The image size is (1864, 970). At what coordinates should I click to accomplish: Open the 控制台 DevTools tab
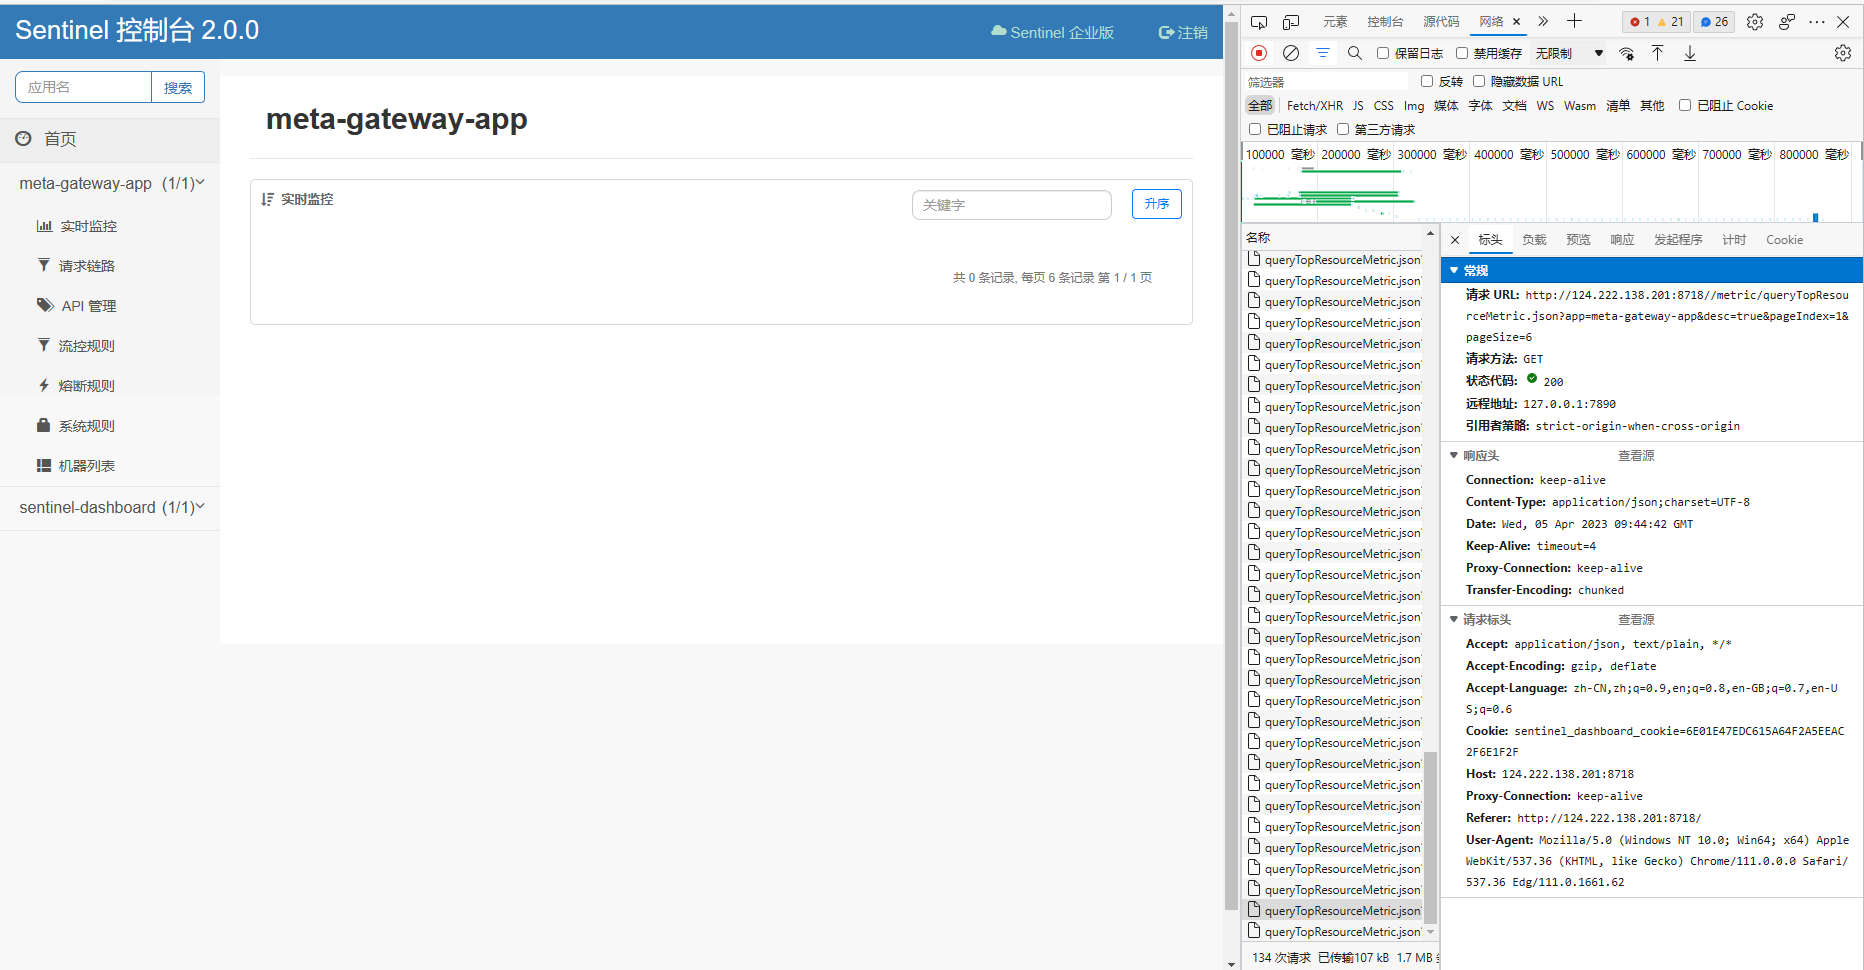(x=1385, y=20)
